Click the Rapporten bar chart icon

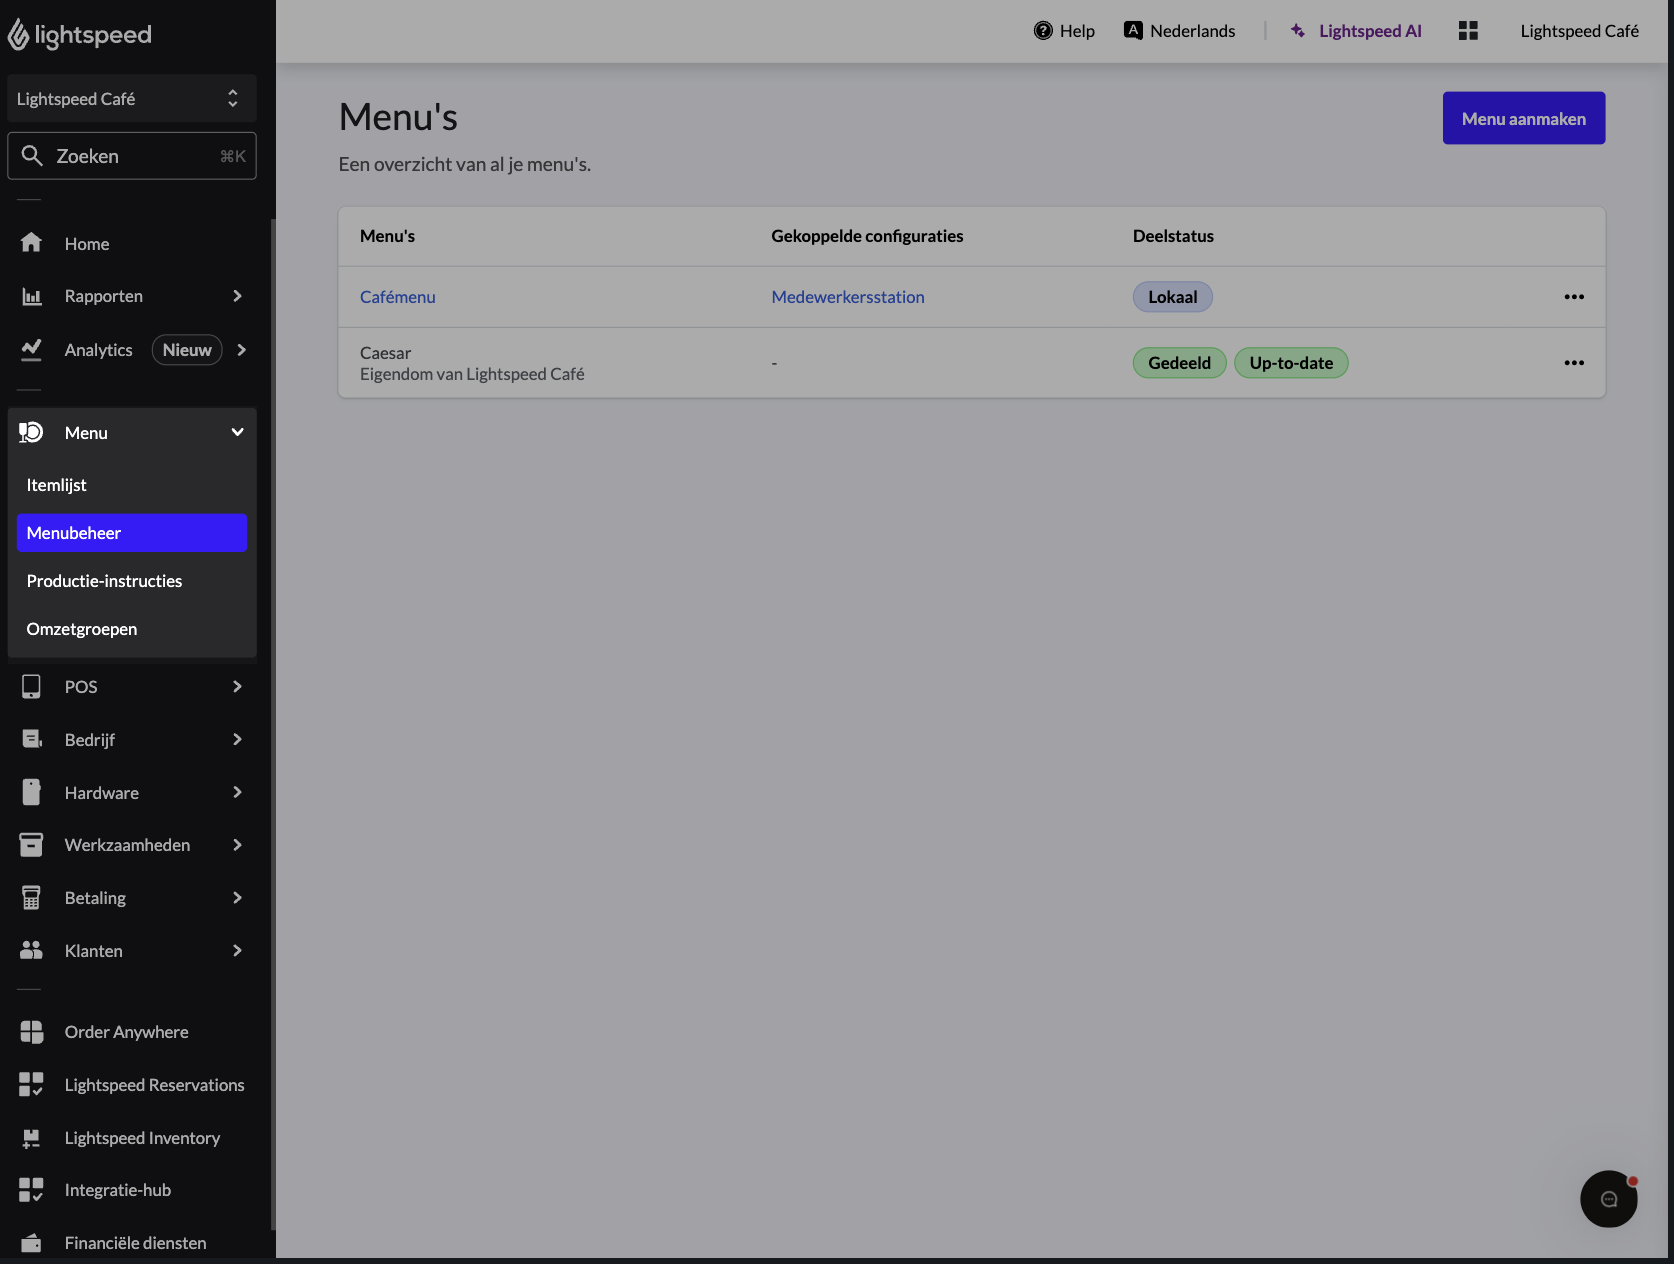(x=32, y=296)
